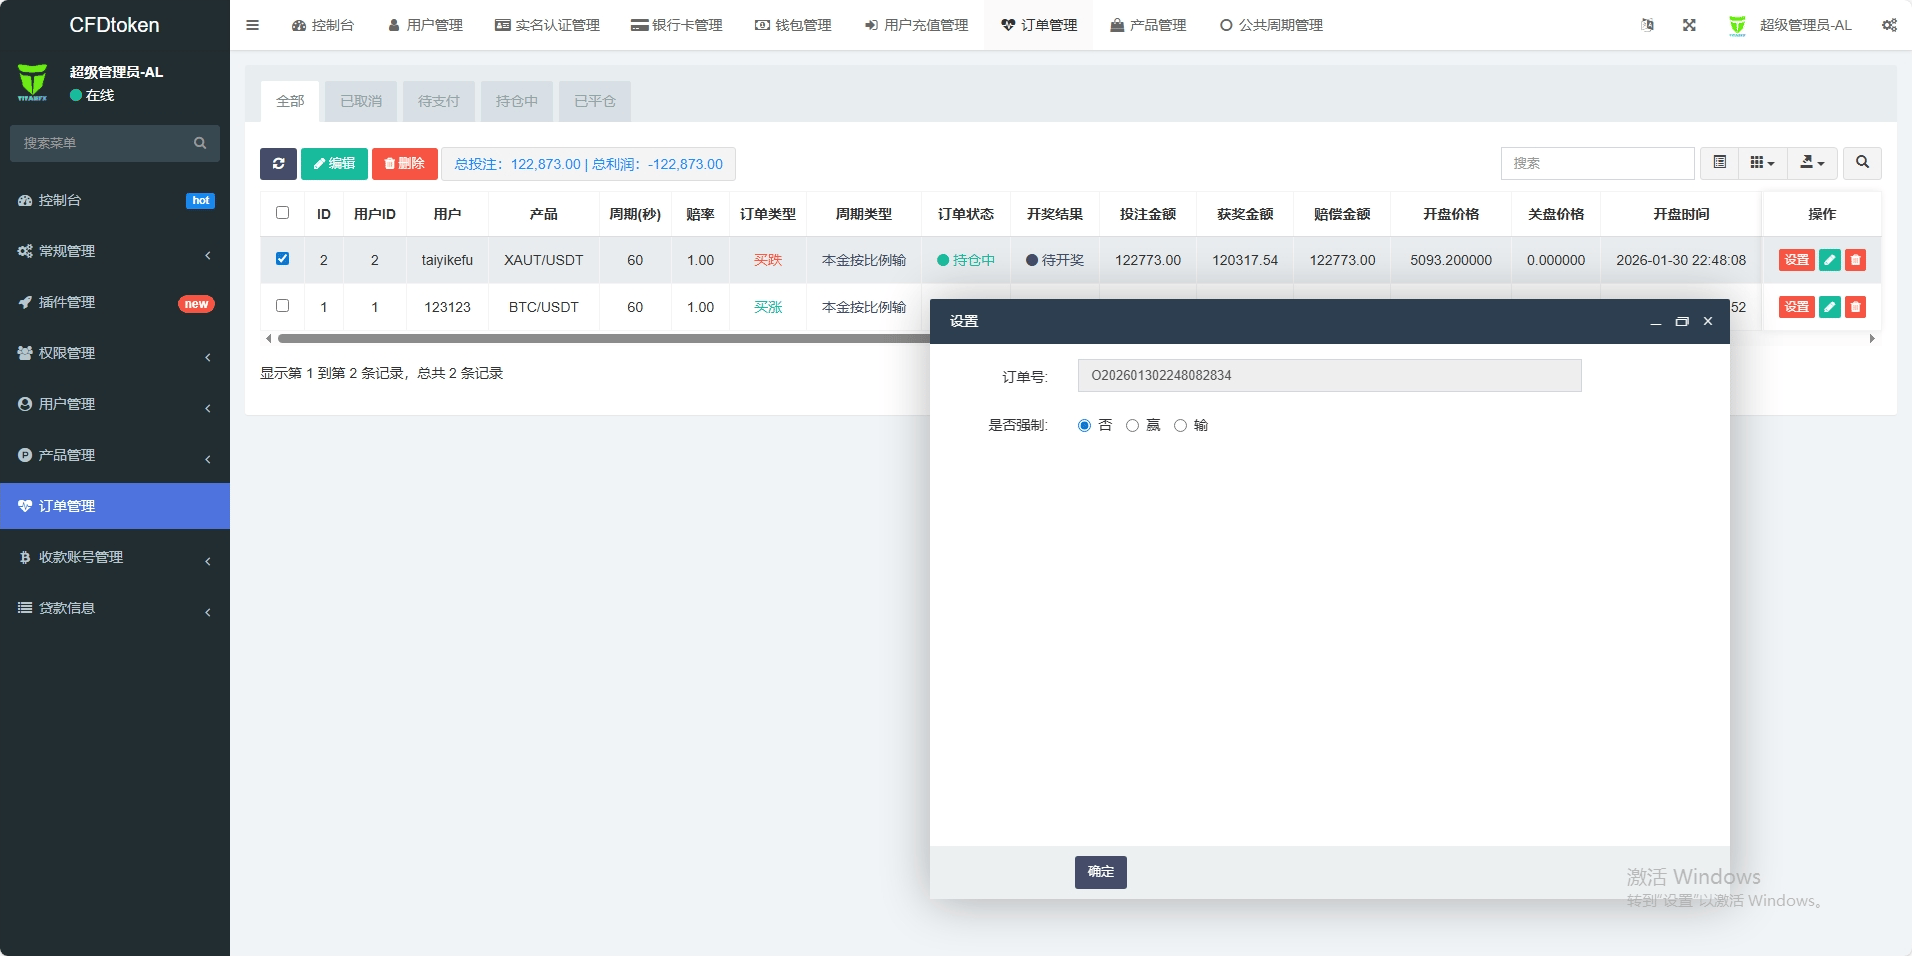The height and width of the screenshot is (956, 1912).
Task: Open 插件管理 in sidebar
Action: 115,302
